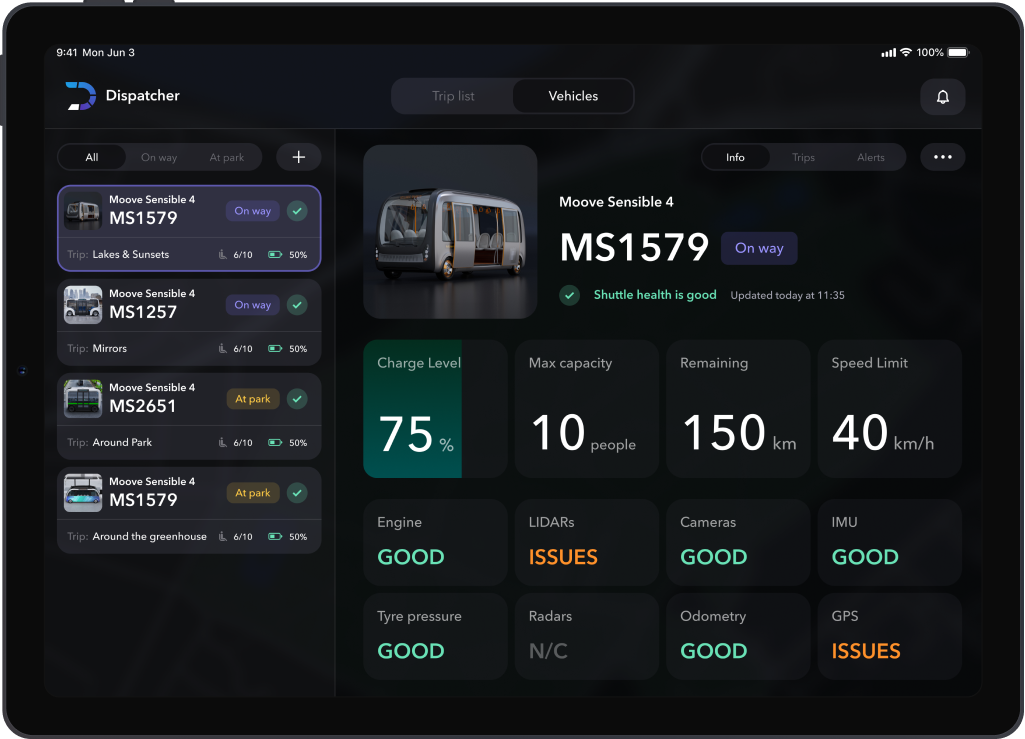Click the Dispatcher logo icon

point(79,96)
